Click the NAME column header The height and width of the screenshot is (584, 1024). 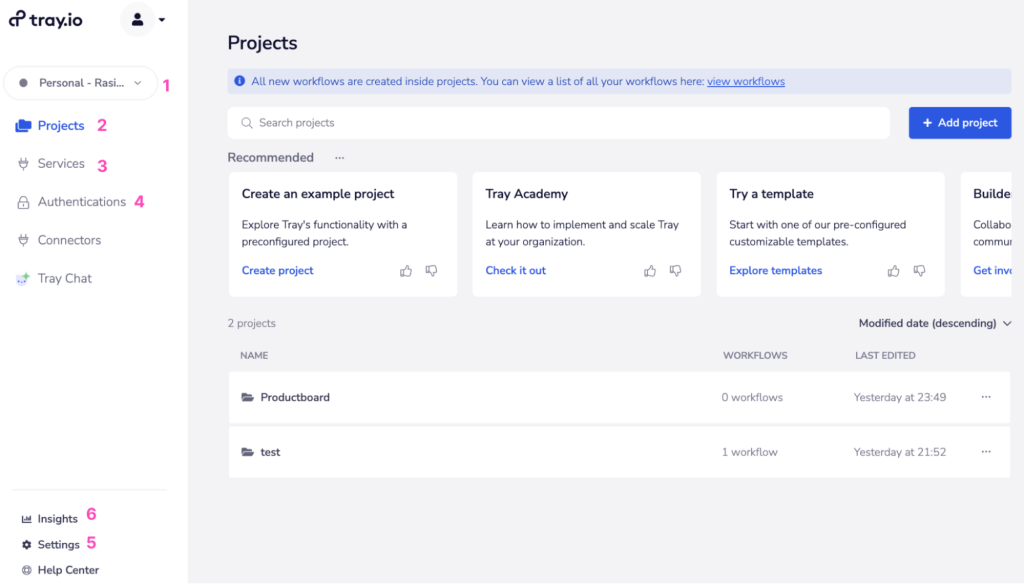point(254,355)
